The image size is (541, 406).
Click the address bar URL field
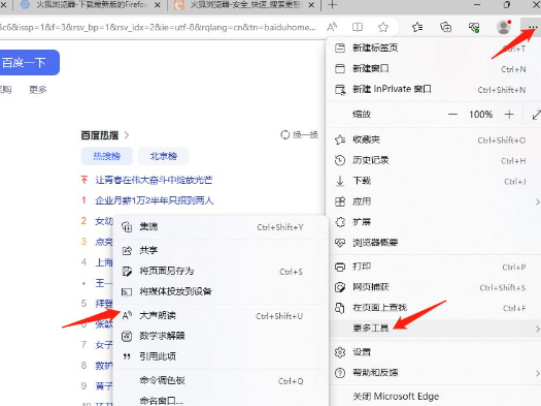pos(158,27)
